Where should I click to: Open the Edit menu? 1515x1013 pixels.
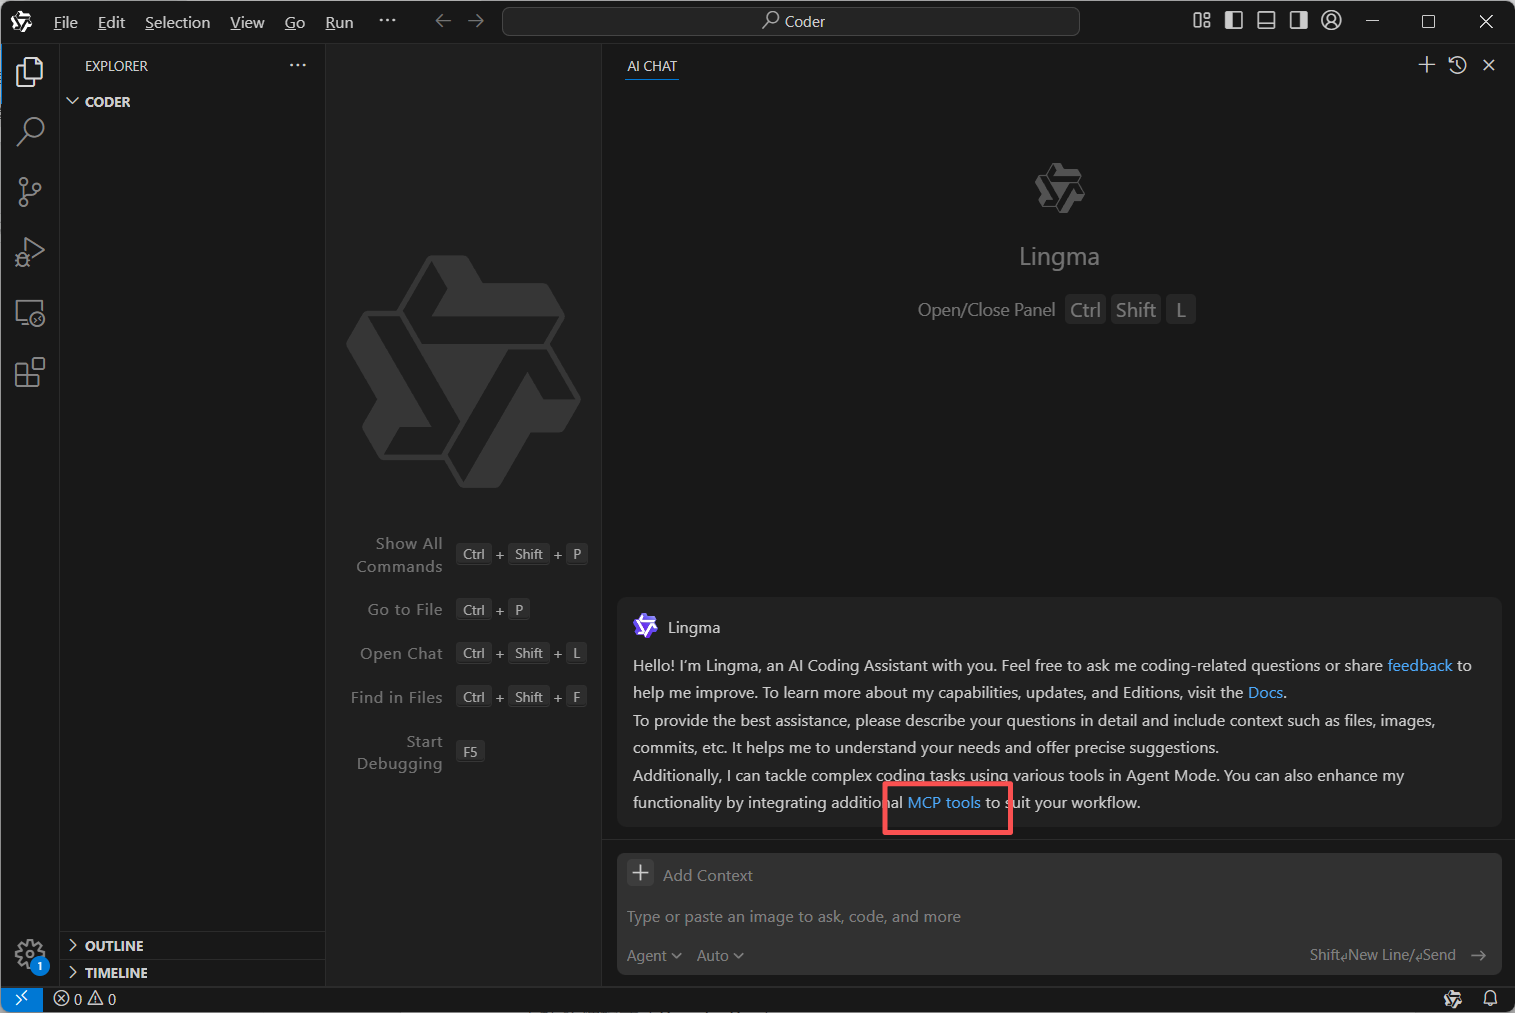pyautogui.click(x=111, y=22)
